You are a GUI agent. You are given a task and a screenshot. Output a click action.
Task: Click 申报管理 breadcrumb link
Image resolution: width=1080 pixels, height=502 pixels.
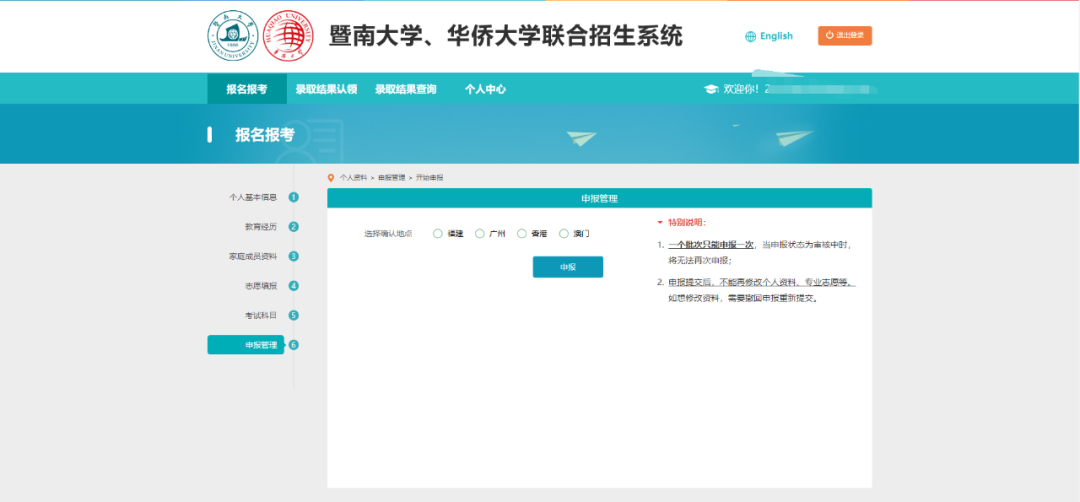391,178
